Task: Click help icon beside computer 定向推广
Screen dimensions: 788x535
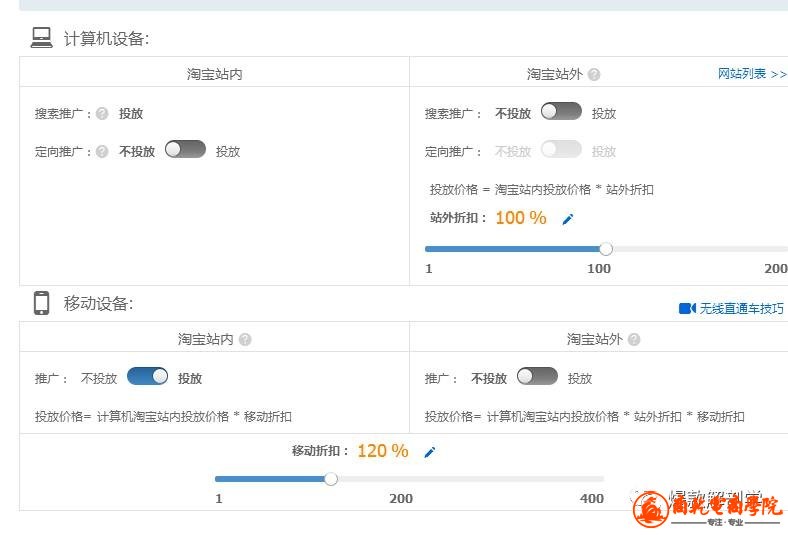Action: [x=102, y=152]
